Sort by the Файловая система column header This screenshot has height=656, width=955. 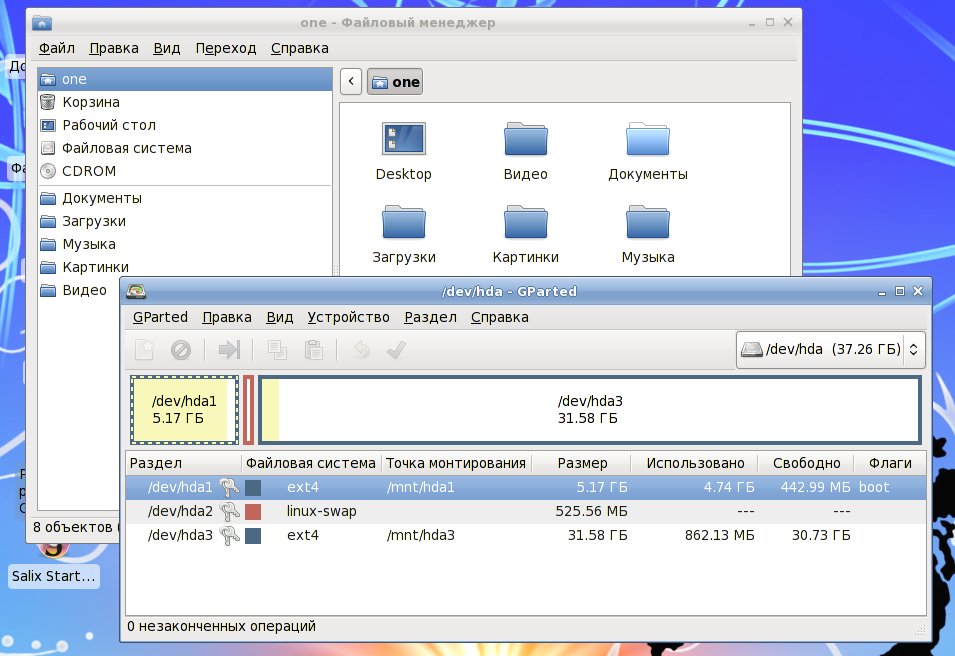[x=311, y=464]
